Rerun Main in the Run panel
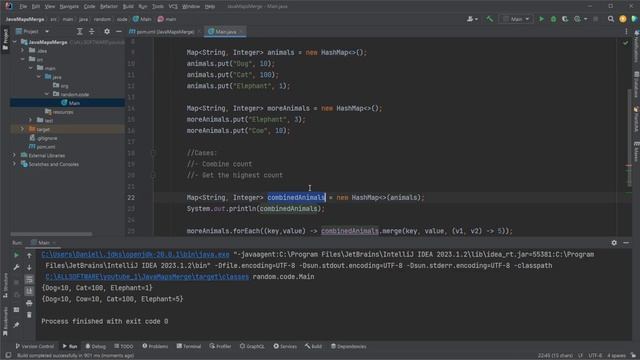 [16, 255]
